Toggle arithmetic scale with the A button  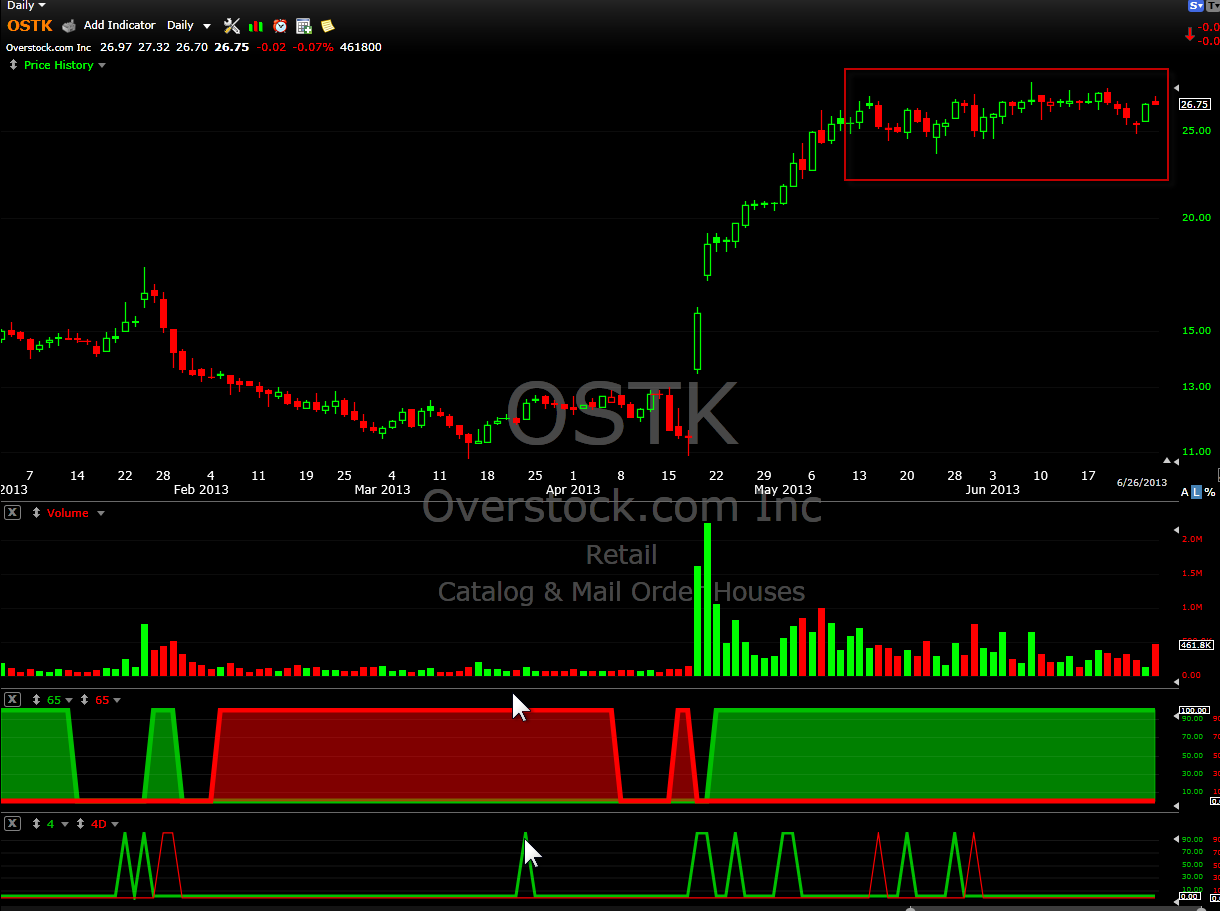point(1185,492)
